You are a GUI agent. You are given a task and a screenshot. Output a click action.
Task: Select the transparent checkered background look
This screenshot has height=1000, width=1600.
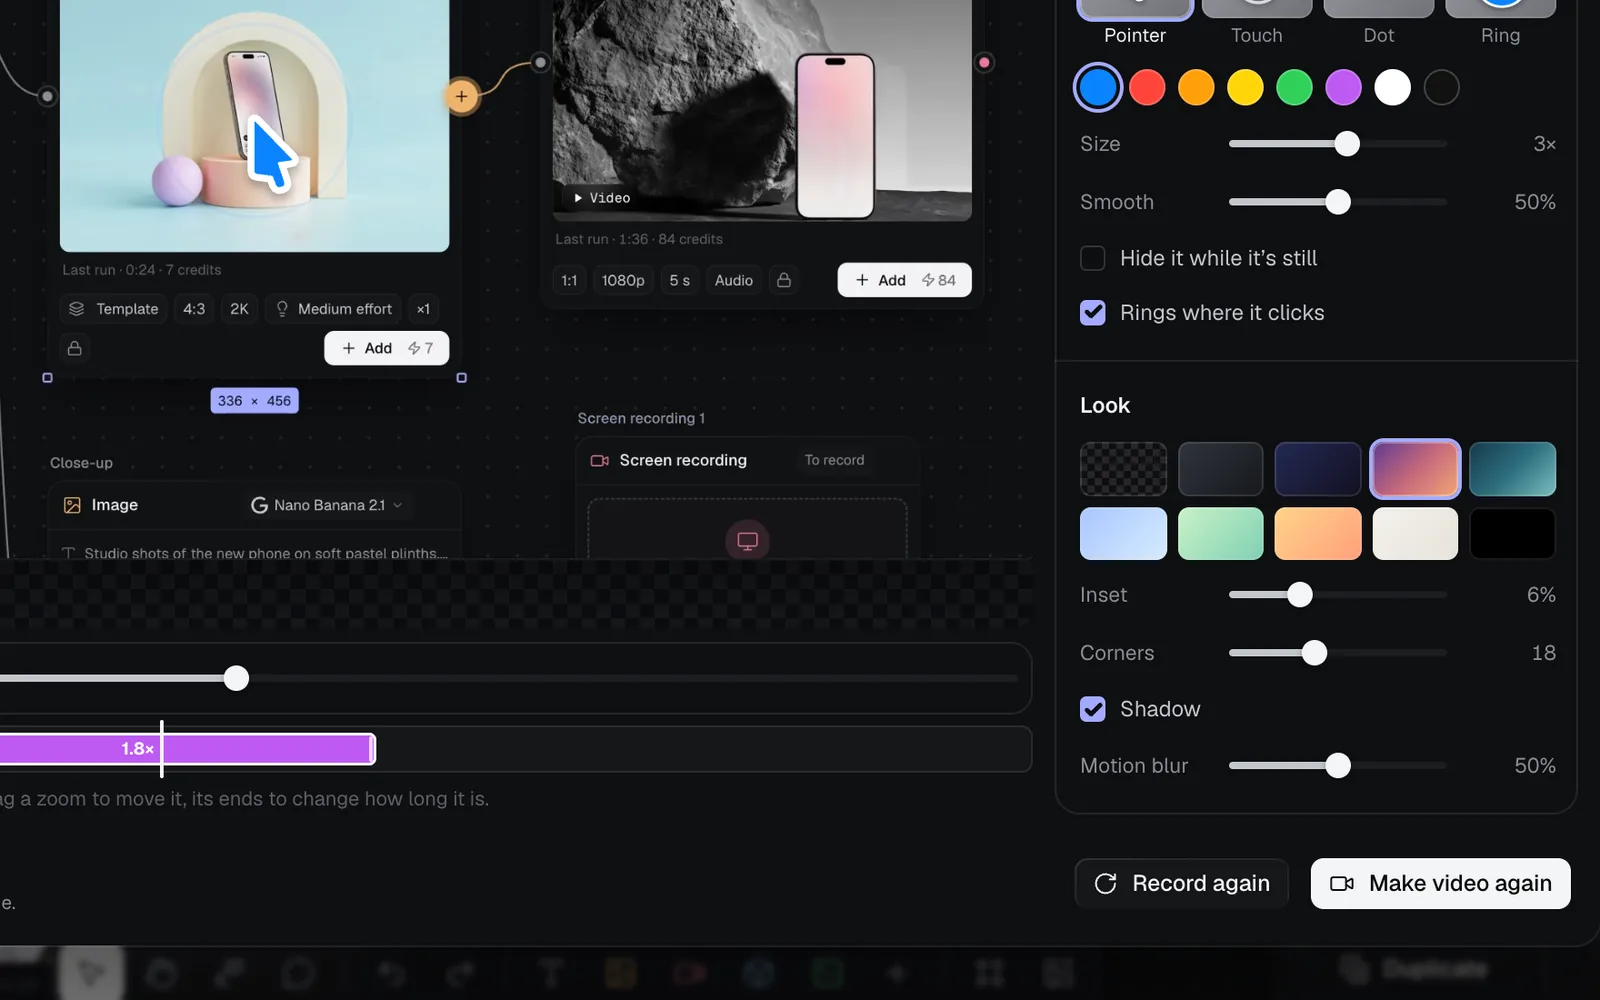(x=1123, y=469)
